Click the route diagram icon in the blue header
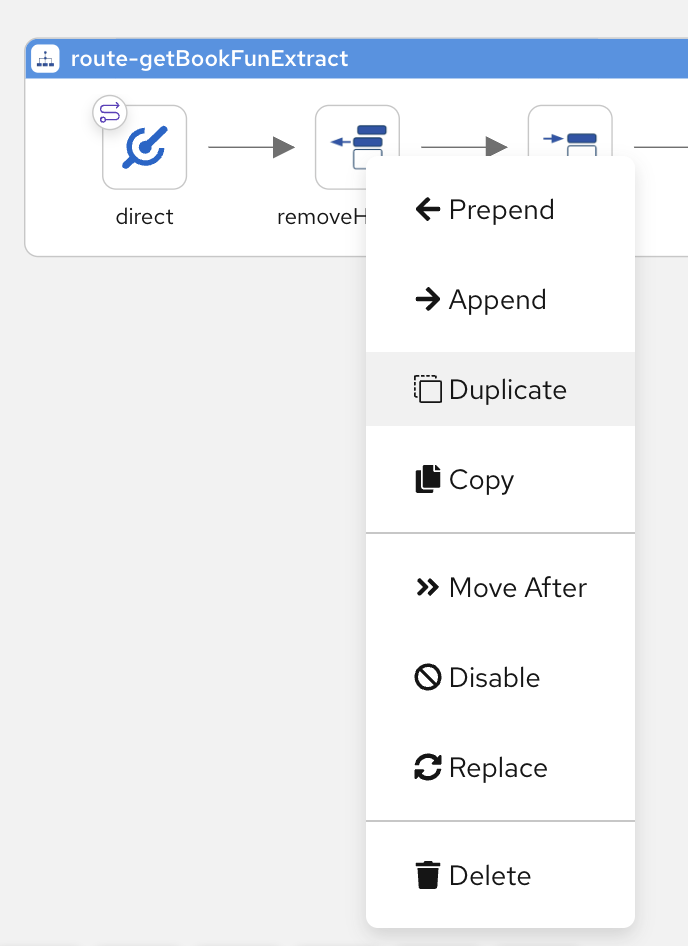Viewport: 688px width, 946px height. point(44,58)
